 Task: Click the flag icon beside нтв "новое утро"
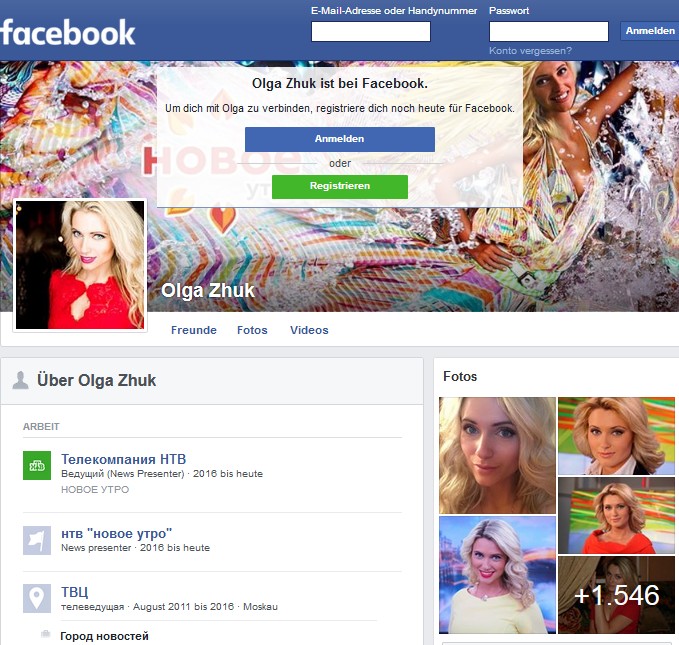tap(37, 540)
